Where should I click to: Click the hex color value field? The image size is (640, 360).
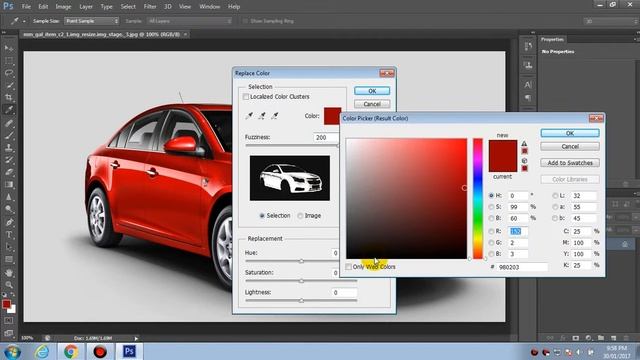(x=522, y=267)
